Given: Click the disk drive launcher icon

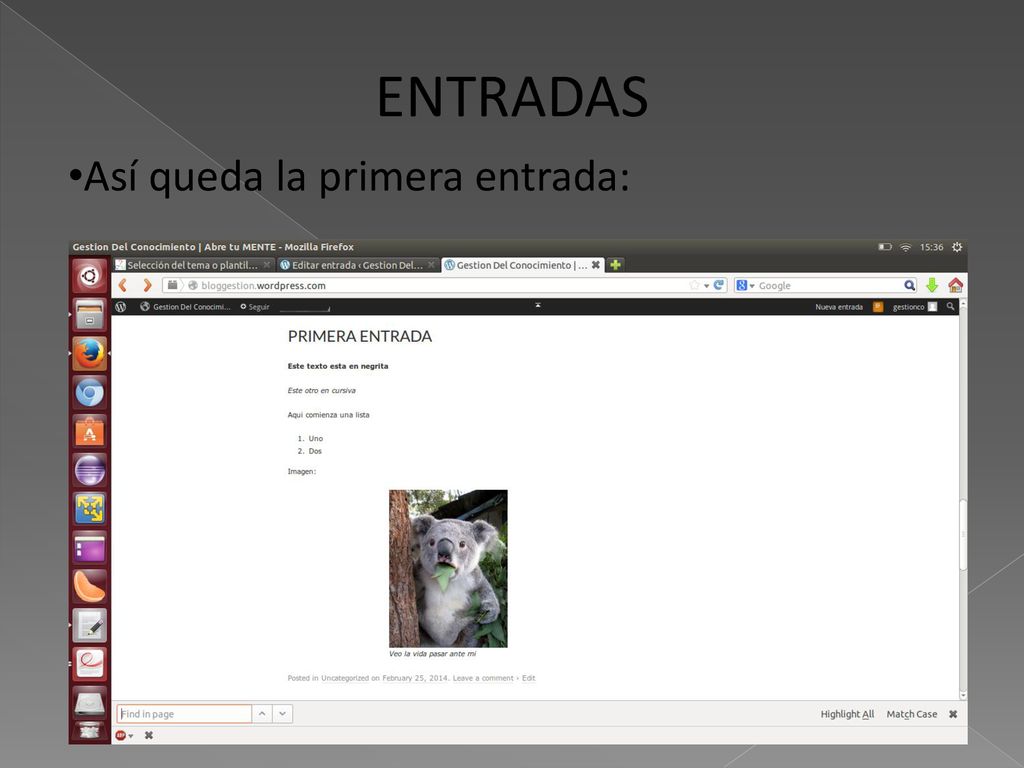Looking at the screenshot, I should click(x=89, y=703).
